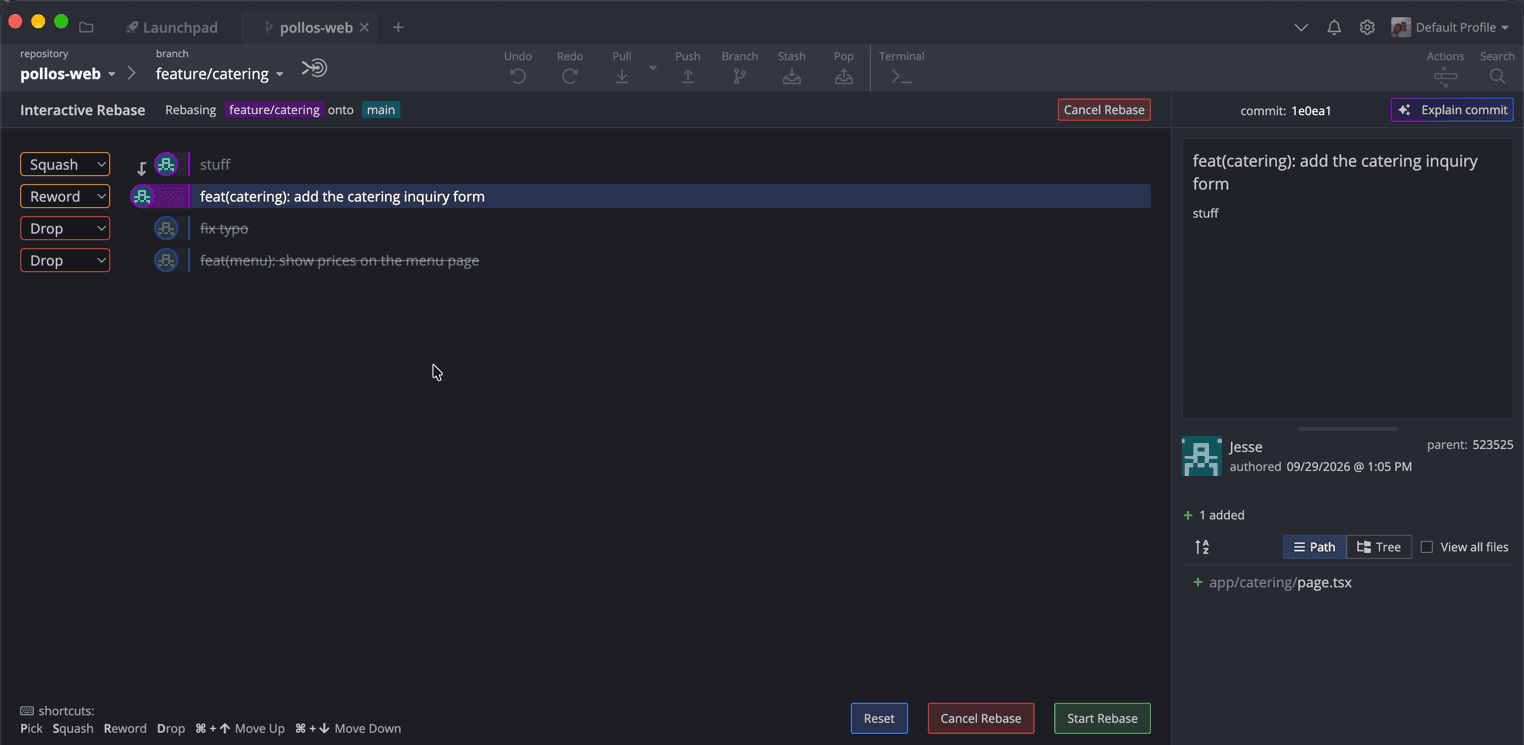Expand the feature/catering branch dropdown
Screen dimensions: 1524x745
[x=220, y=74]
